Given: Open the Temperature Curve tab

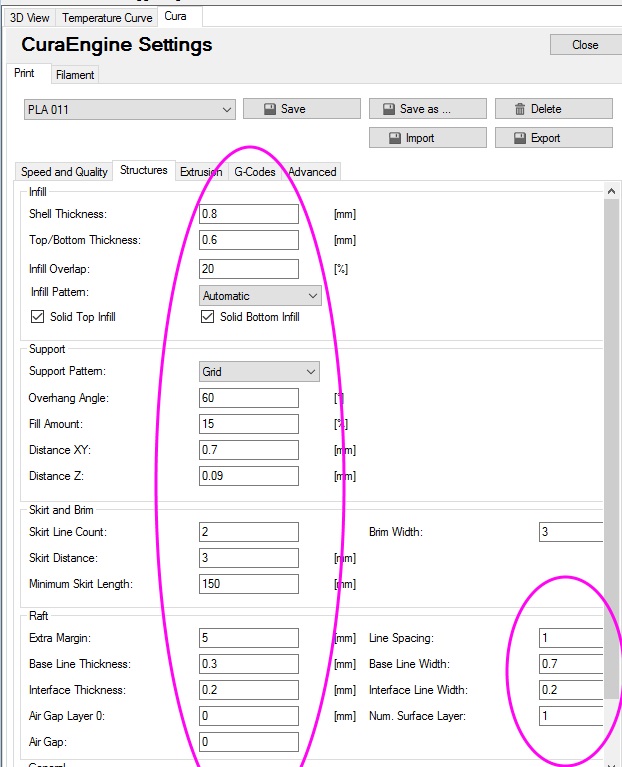Looking at the screenshot, I should point(107,18).
